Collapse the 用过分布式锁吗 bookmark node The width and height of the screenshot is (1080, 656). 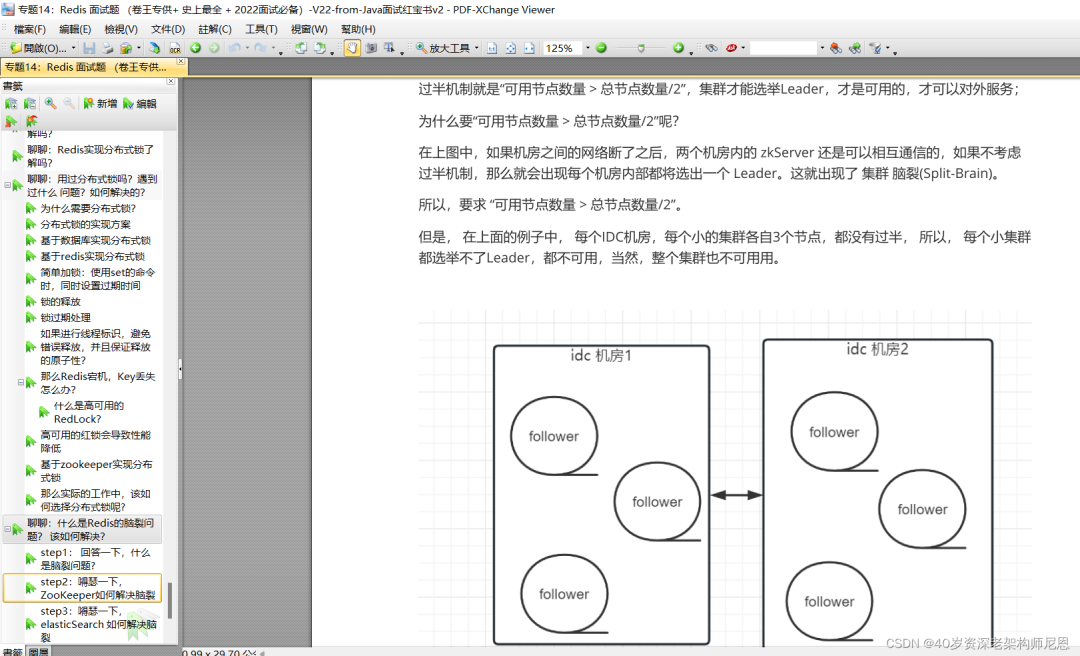point(8,185)
